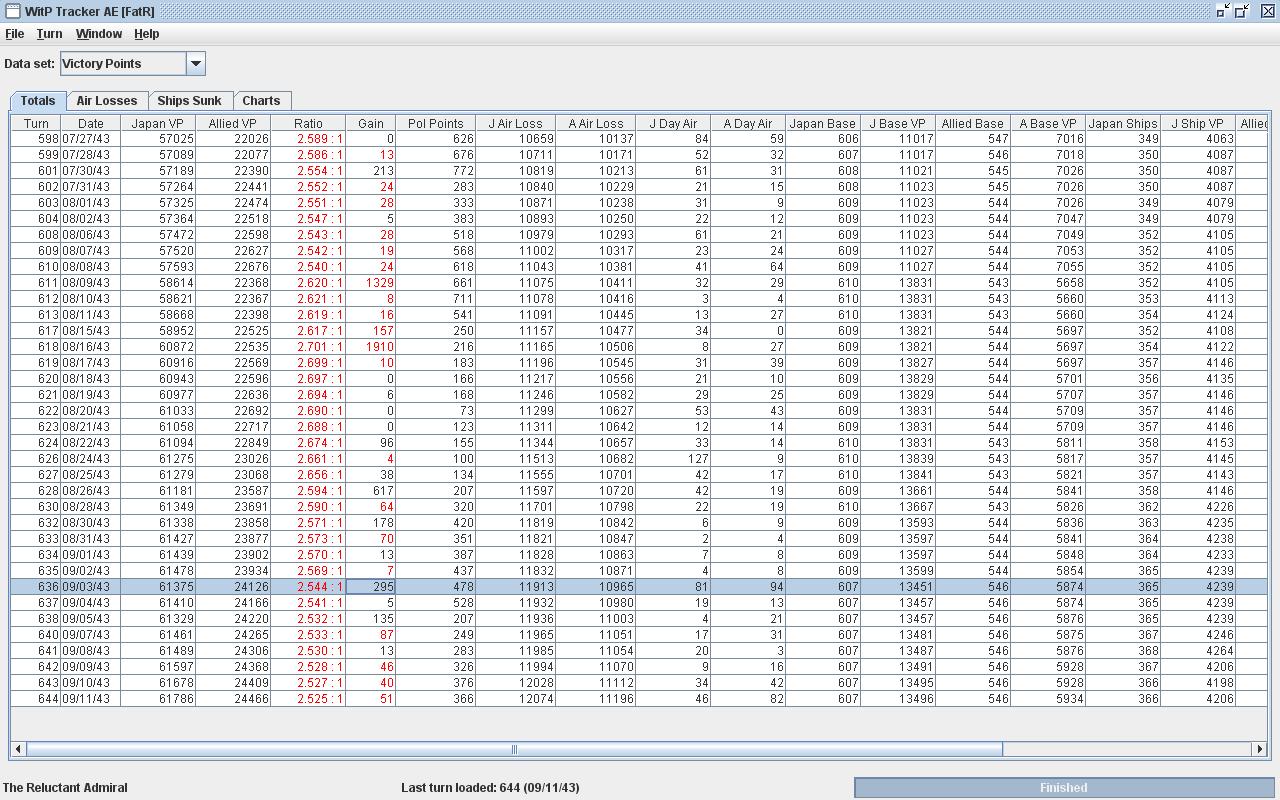Sort by the Allied VP column header
This screenshot has height=800, width=1280.
pyautogui.click(x=232, y=124)
